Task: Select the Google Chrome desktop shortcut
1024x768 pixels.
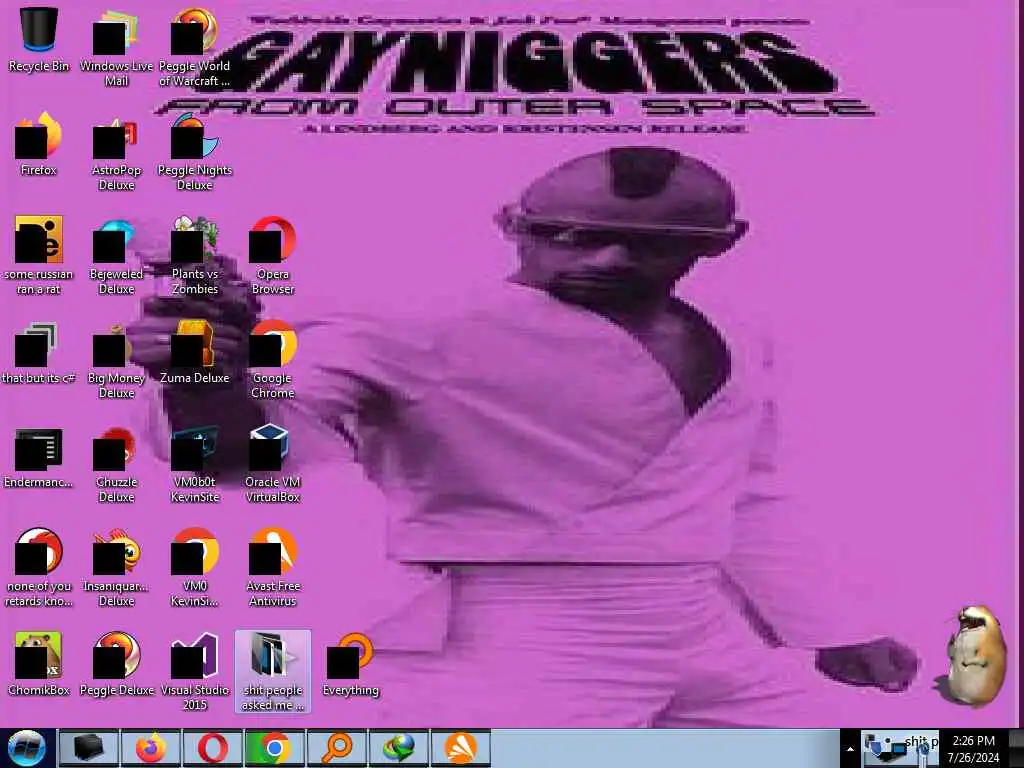Action: point(273,359)
